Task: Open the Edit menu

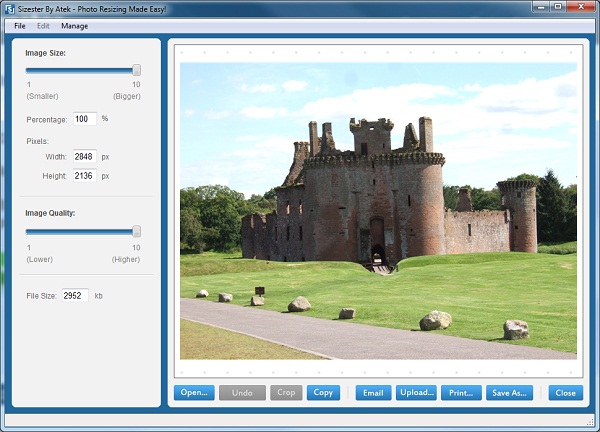Action: click(44, 25)
